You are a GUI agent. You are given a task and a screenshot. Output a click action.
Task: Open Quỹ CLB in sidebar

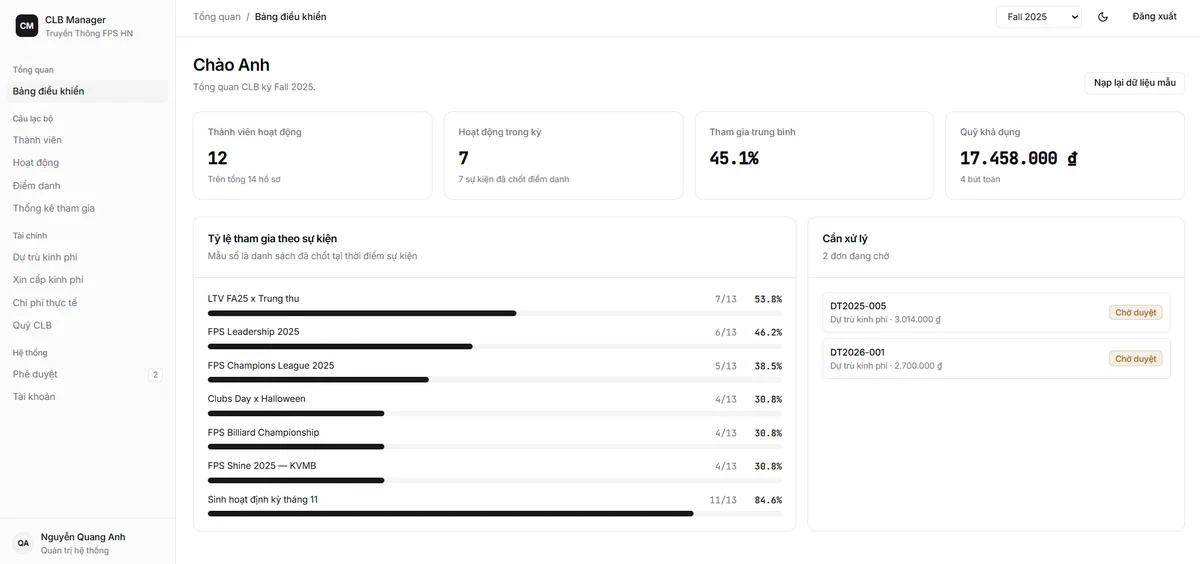[87, 326]
